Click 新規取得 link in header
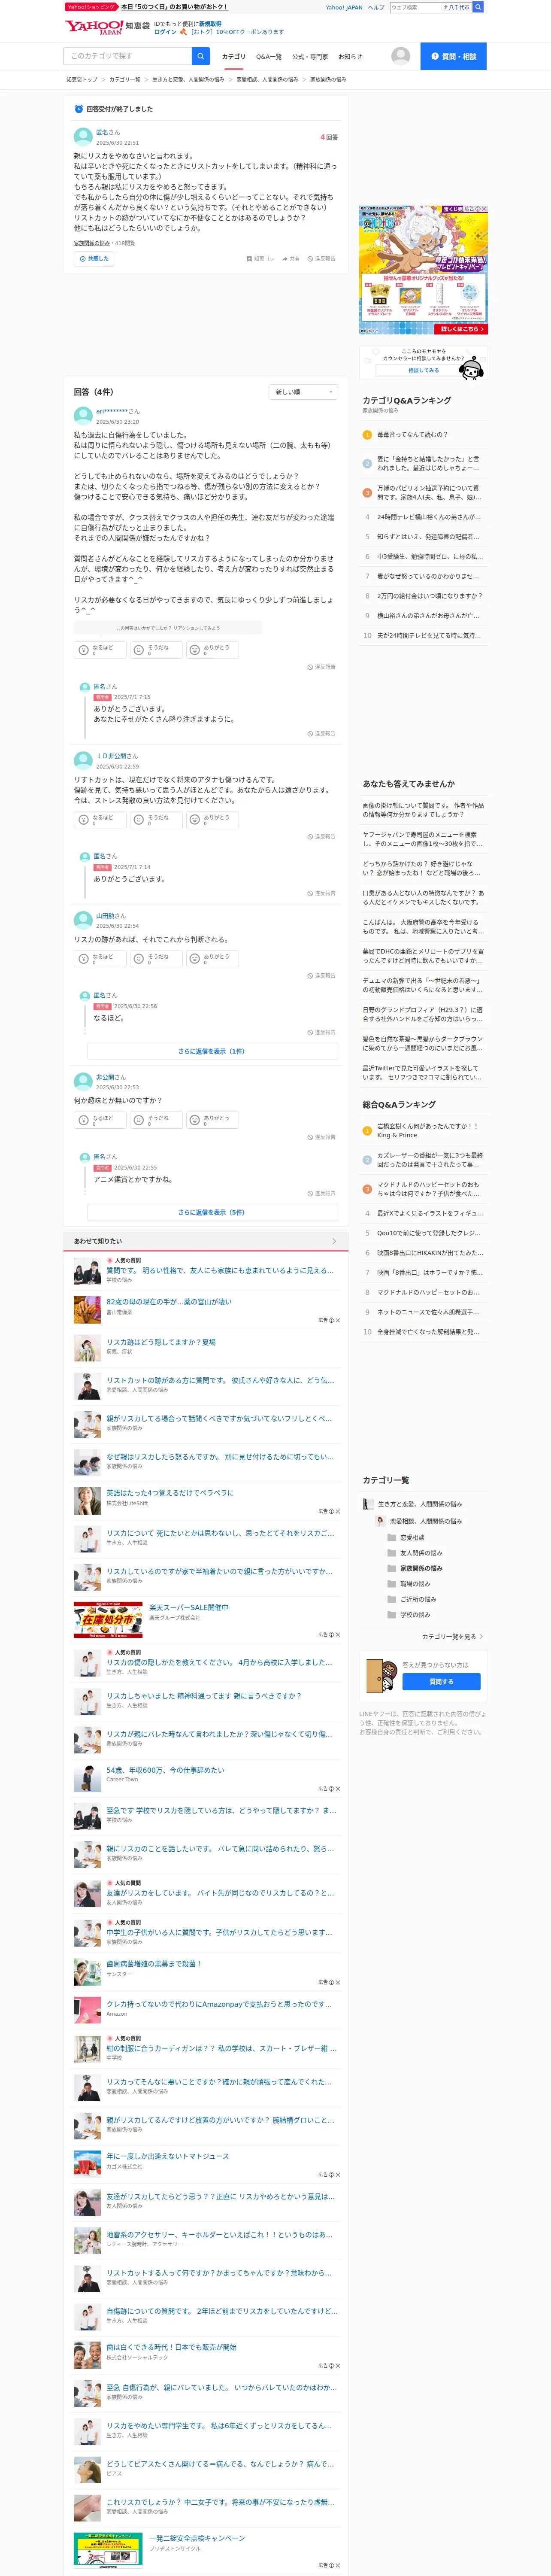 (x=210, y=23)
